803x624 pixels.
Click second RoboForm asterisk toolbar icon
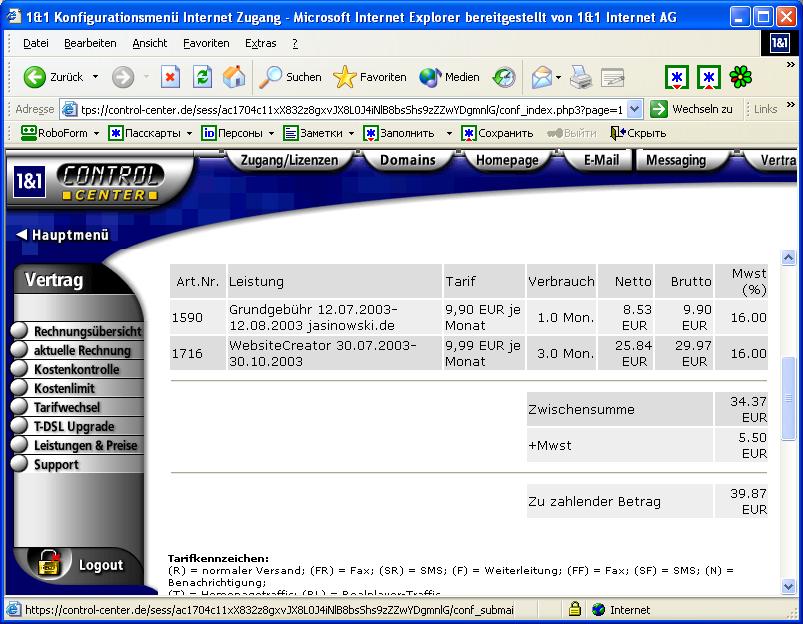click(x=709, y=77)
